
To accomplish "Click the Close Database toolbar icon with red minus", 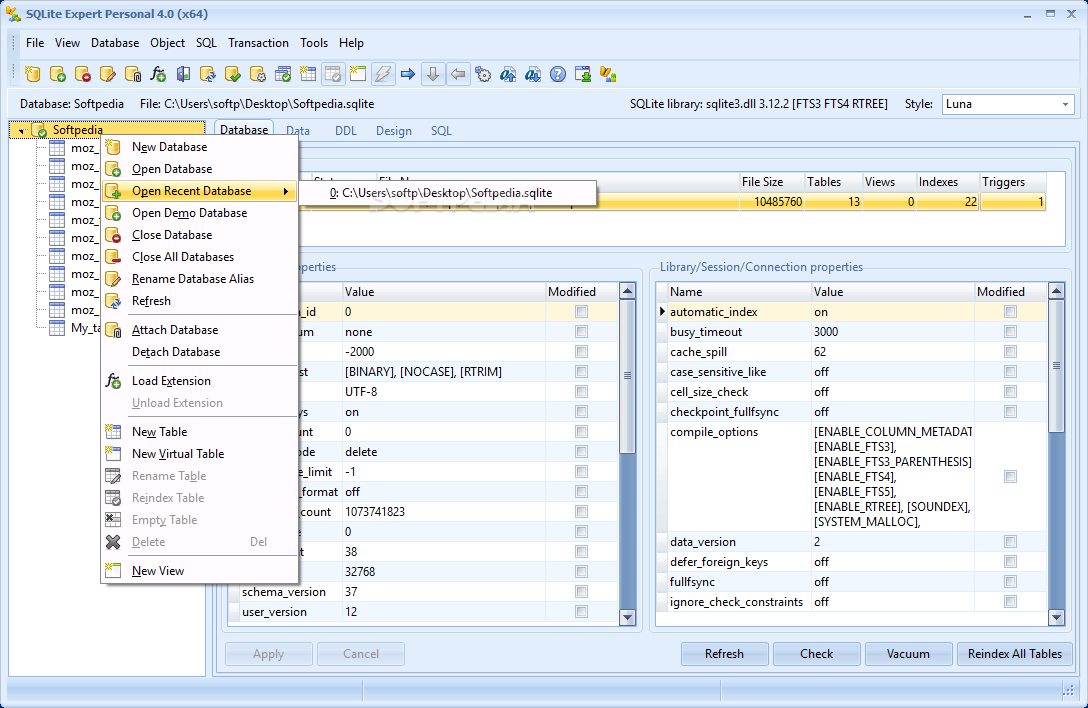I will point(83,74).
